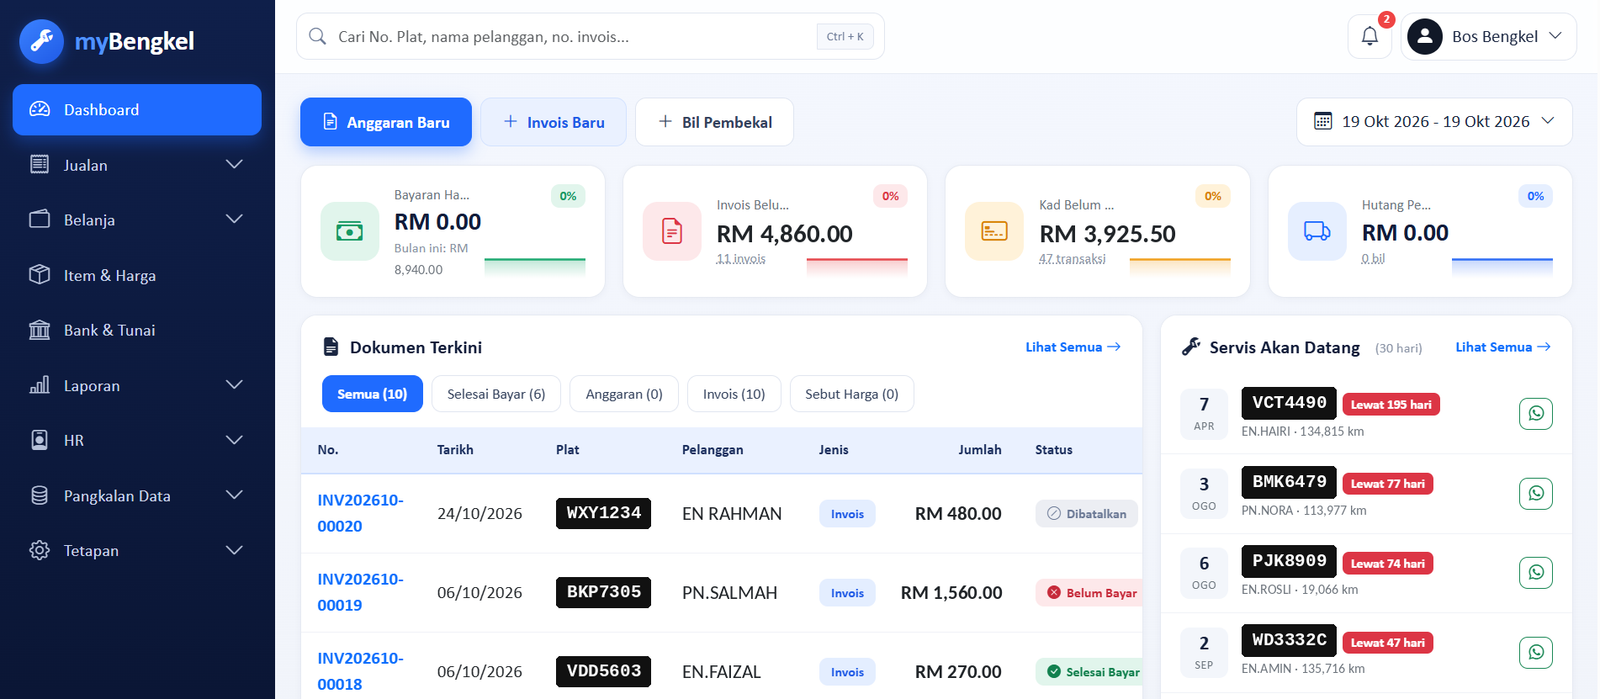1600x699 pixels.
Task: Send WhatsApp reminder for BMK6479
Action: tap(1536, 493)
